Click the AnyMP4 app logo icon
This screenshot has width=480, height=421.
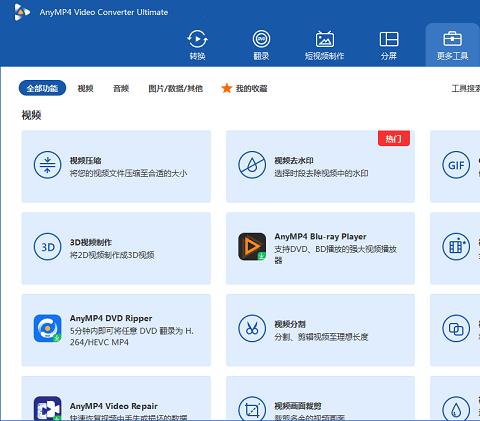click(22, 12)
